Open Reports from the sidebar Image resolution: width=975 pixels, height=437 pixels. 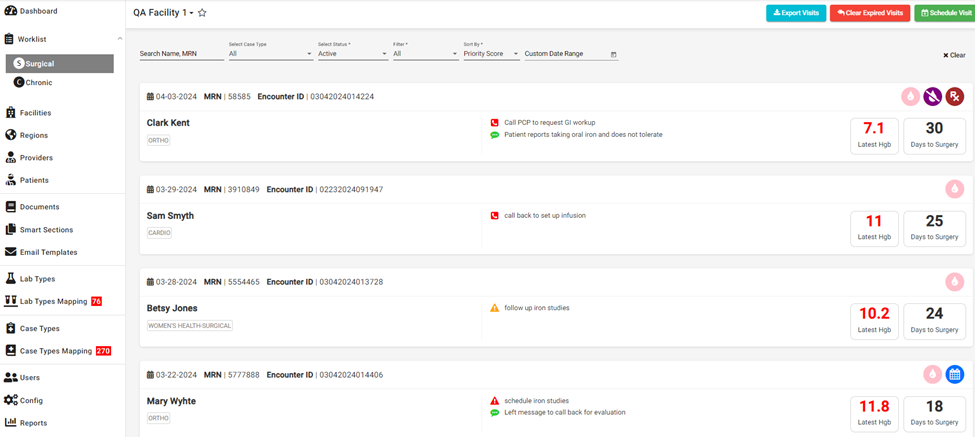tap(33, 423)
